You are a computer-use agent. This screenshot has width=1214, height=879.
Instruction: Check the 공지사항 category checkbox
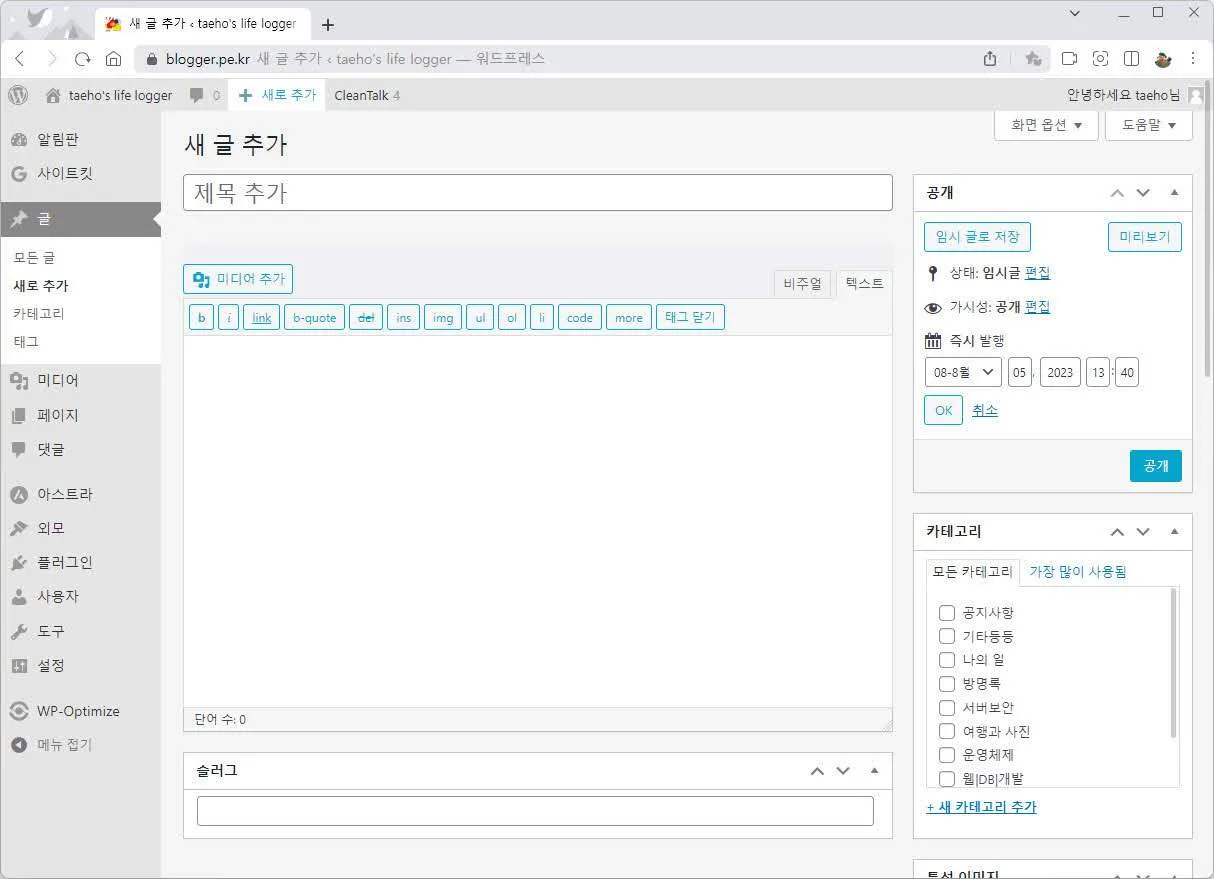point(947,613)
